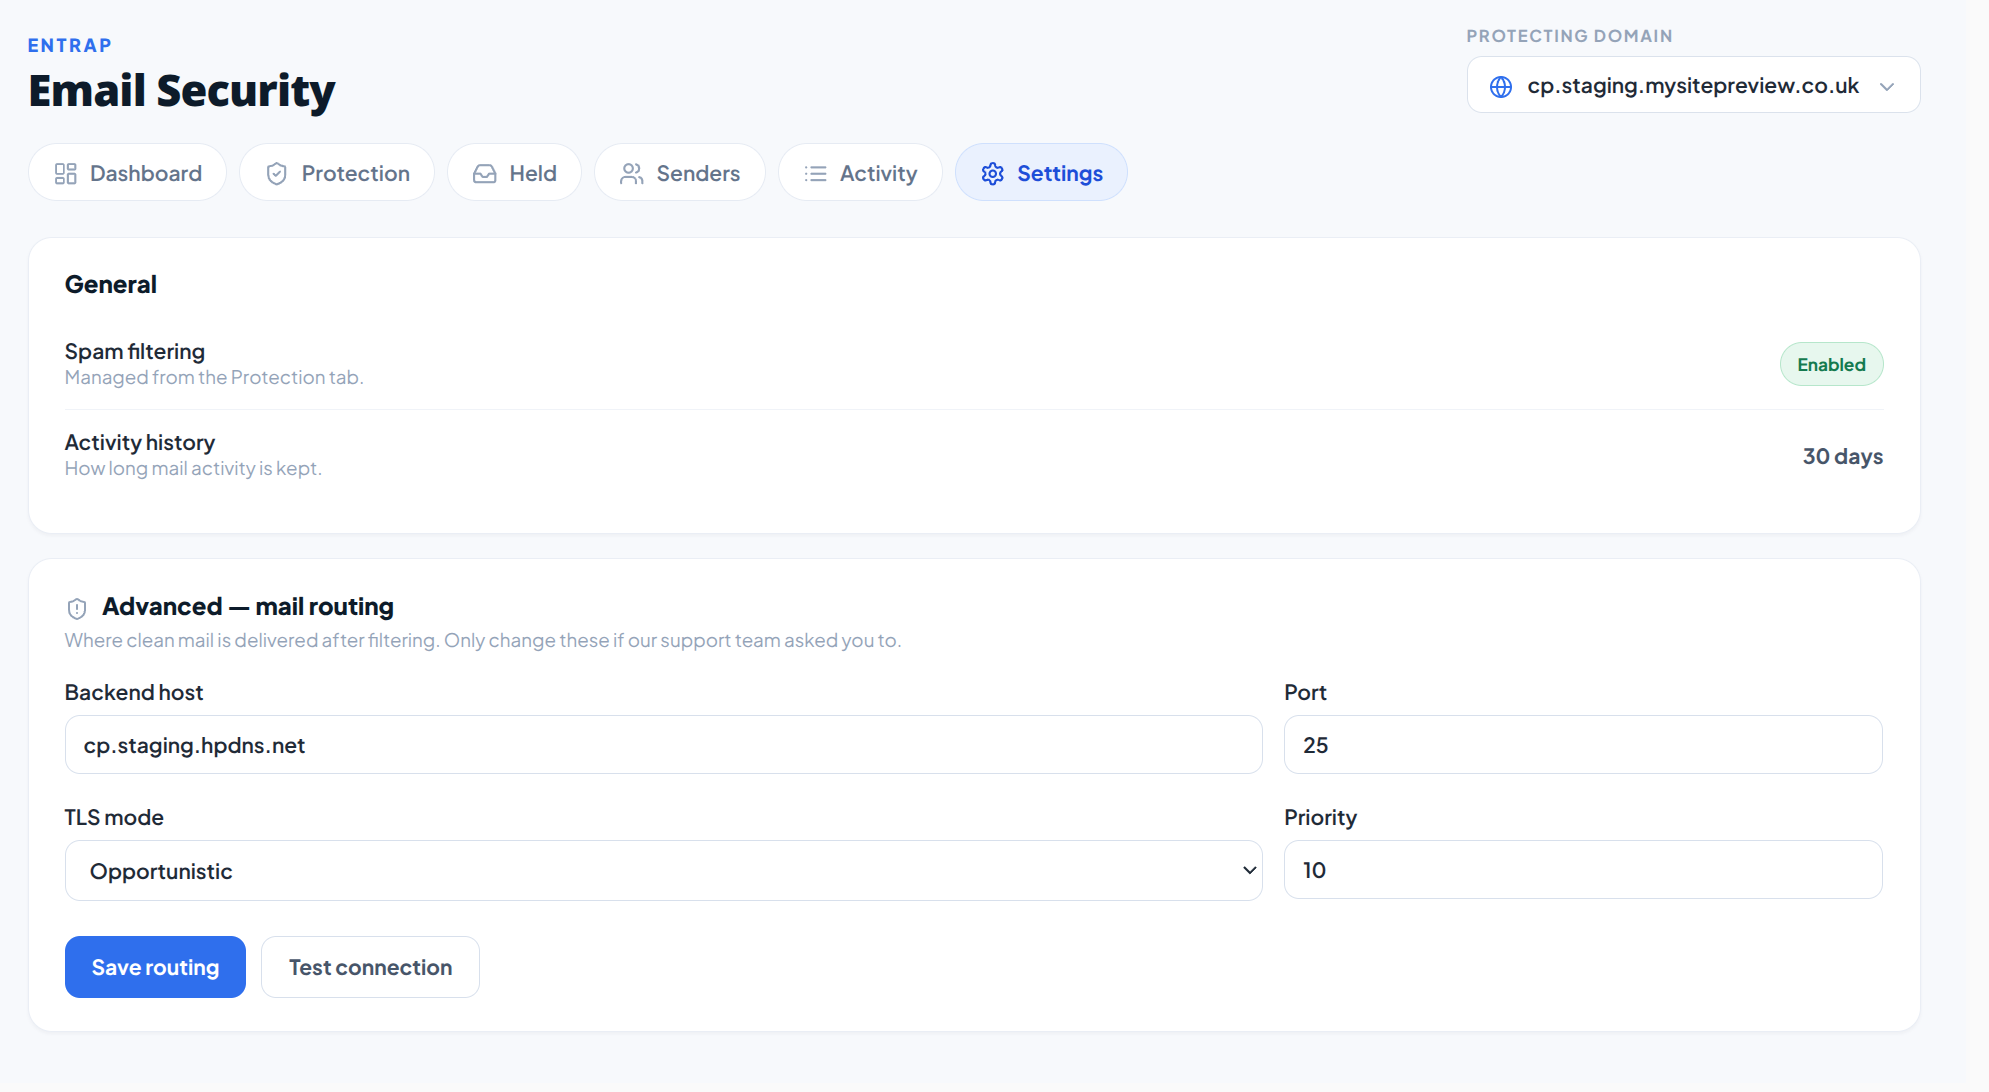
Task: Focus the Priority input field
Action: click(1583, 870)
